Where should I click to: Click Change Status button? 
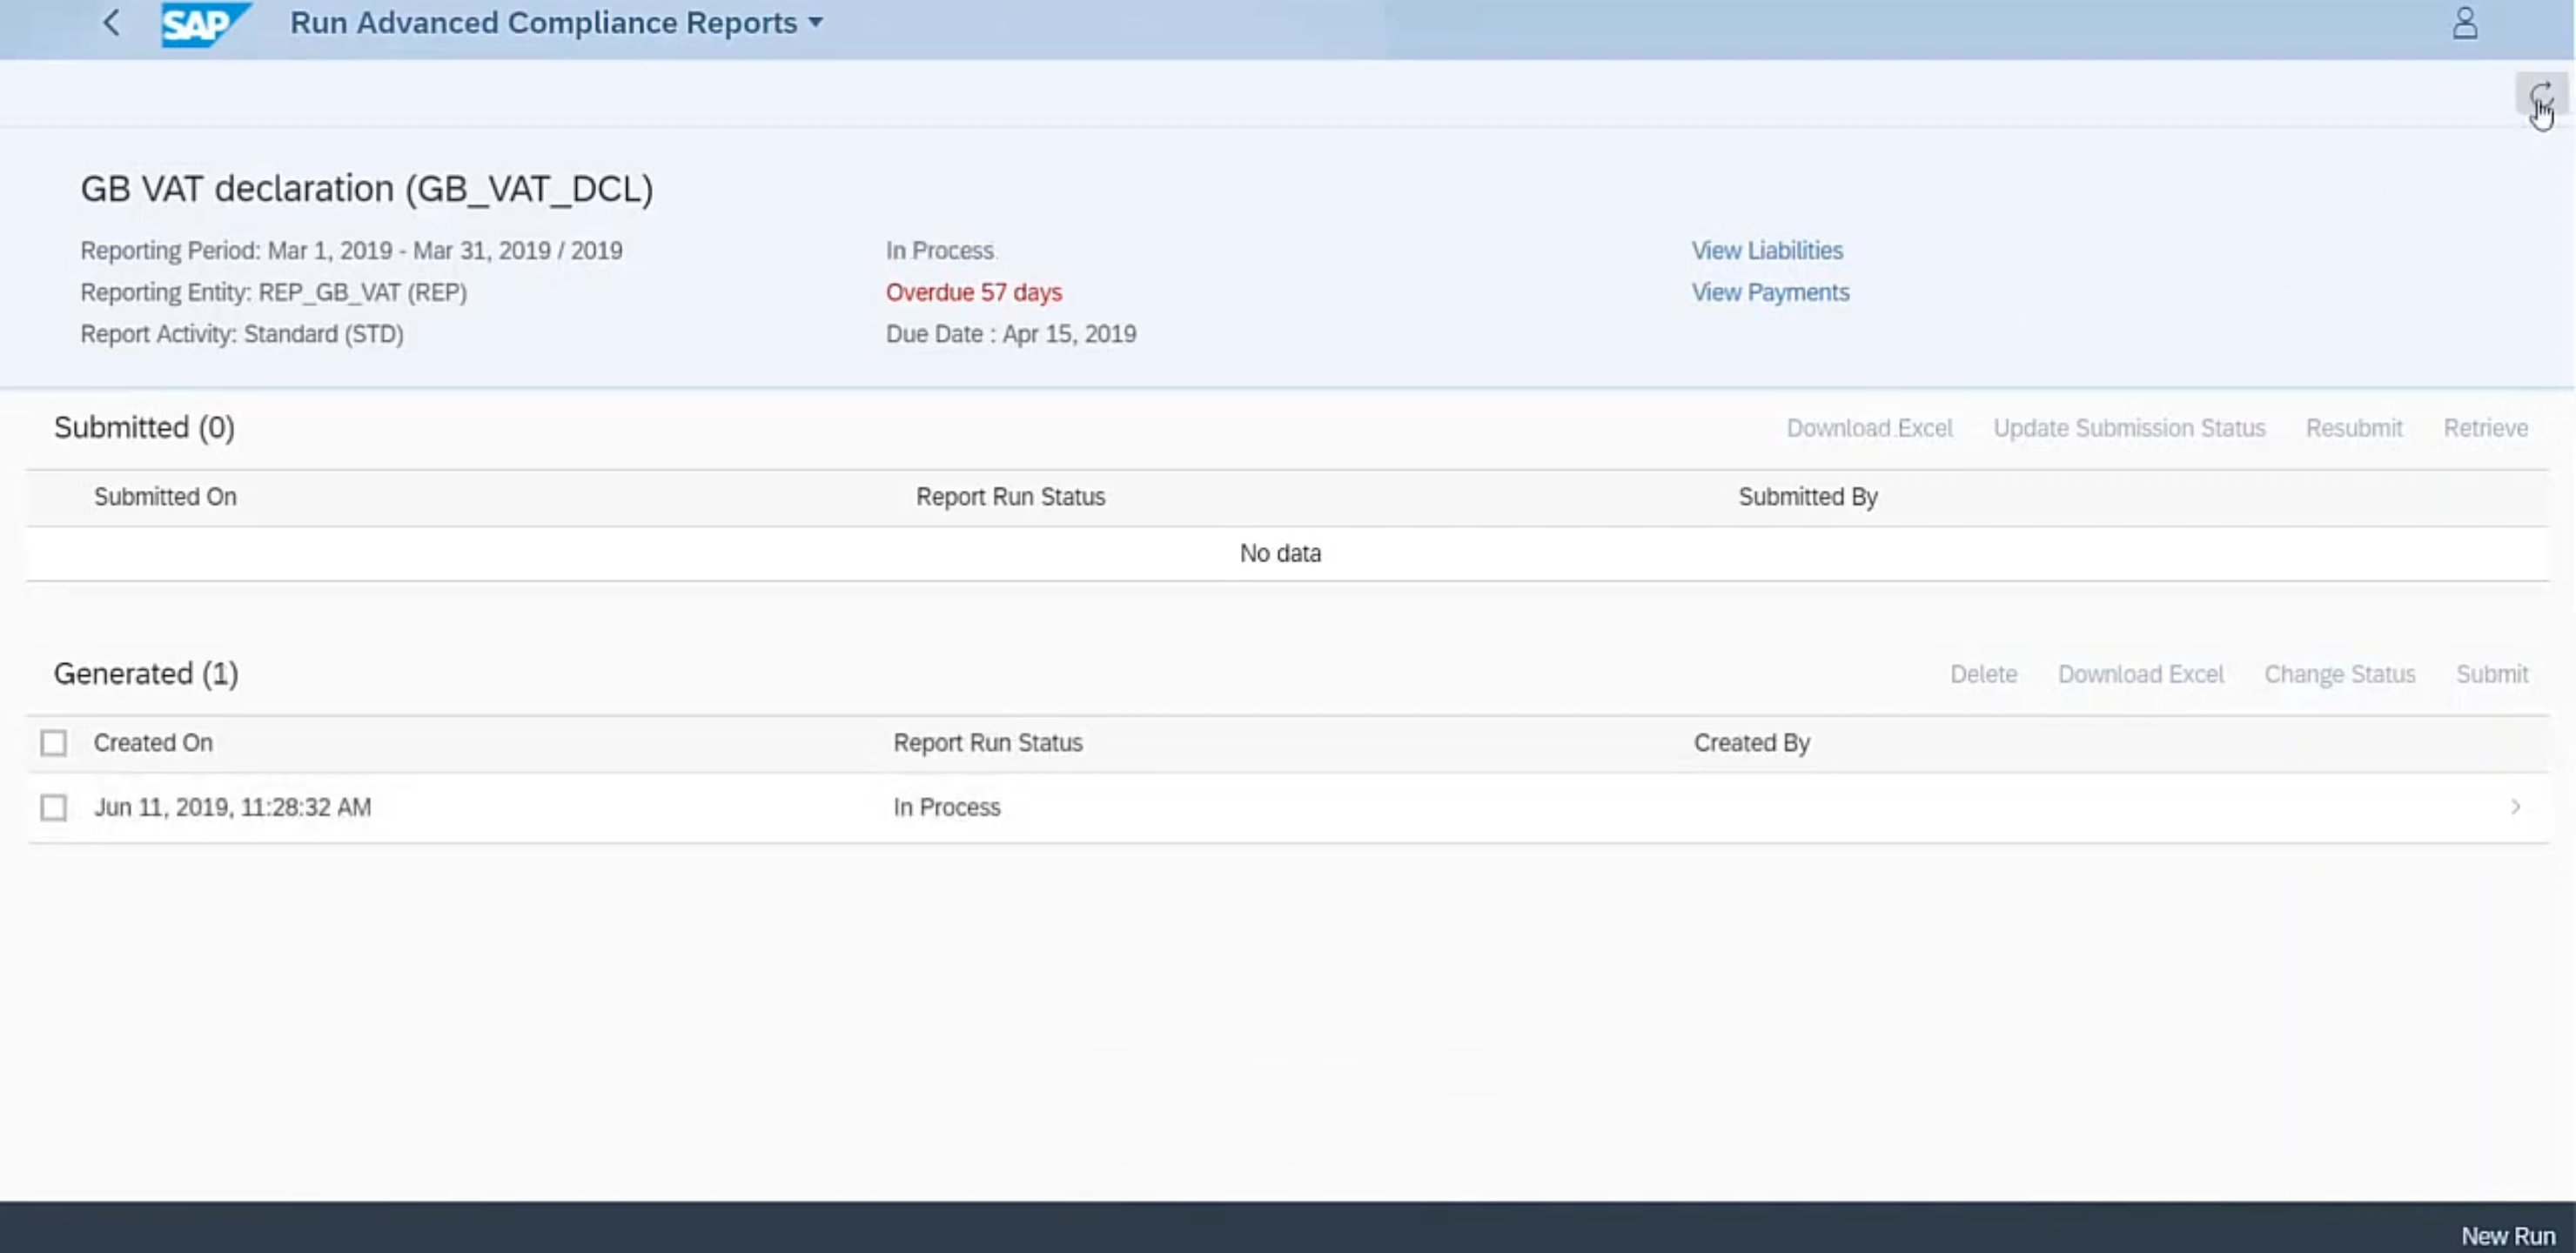pos(2339,674)
